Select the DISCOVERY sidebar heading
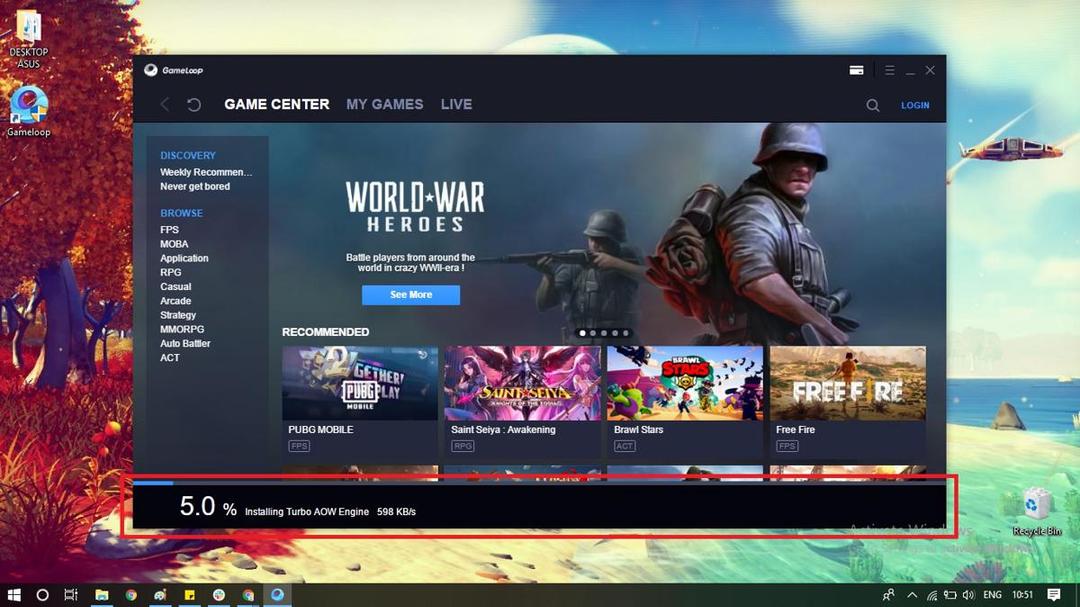1080x607 pixels. pos(188,156)
